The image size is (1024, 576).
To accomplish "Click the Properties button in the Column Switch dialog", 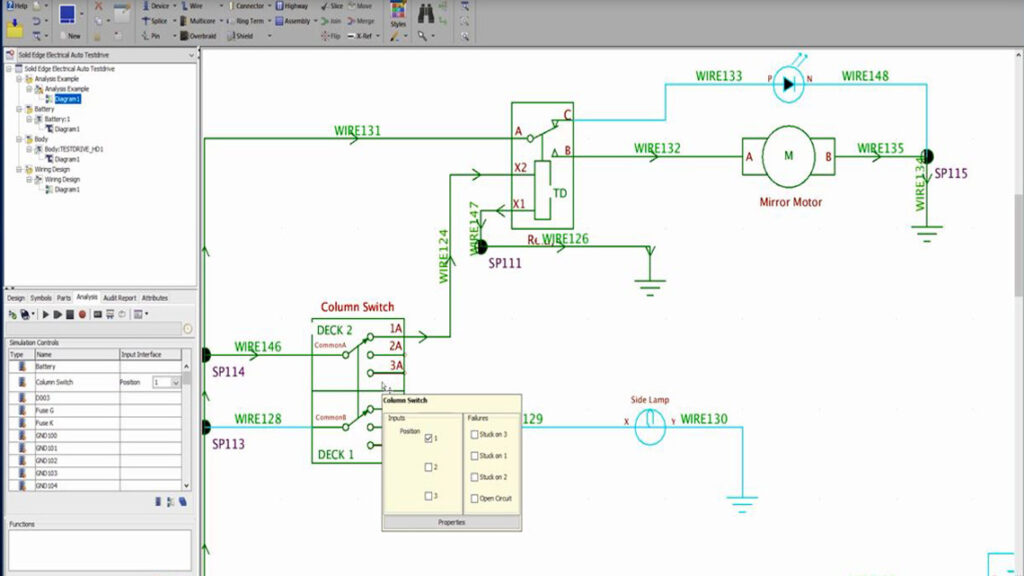I will 451,521.
